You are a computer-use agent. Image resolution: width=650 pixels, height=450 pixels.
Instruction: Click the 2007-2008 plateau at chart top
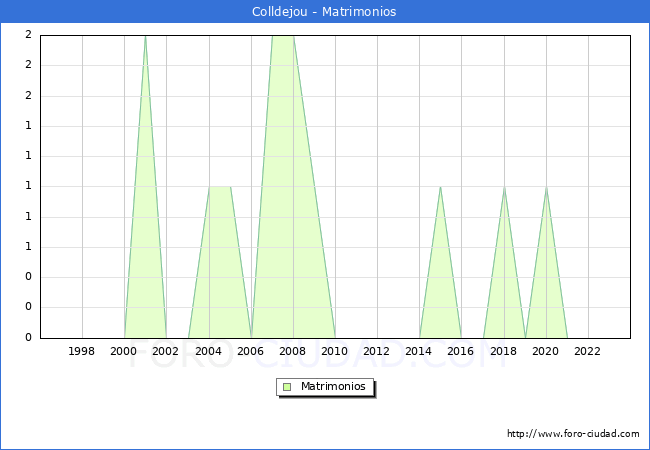(x=283, y=37)
